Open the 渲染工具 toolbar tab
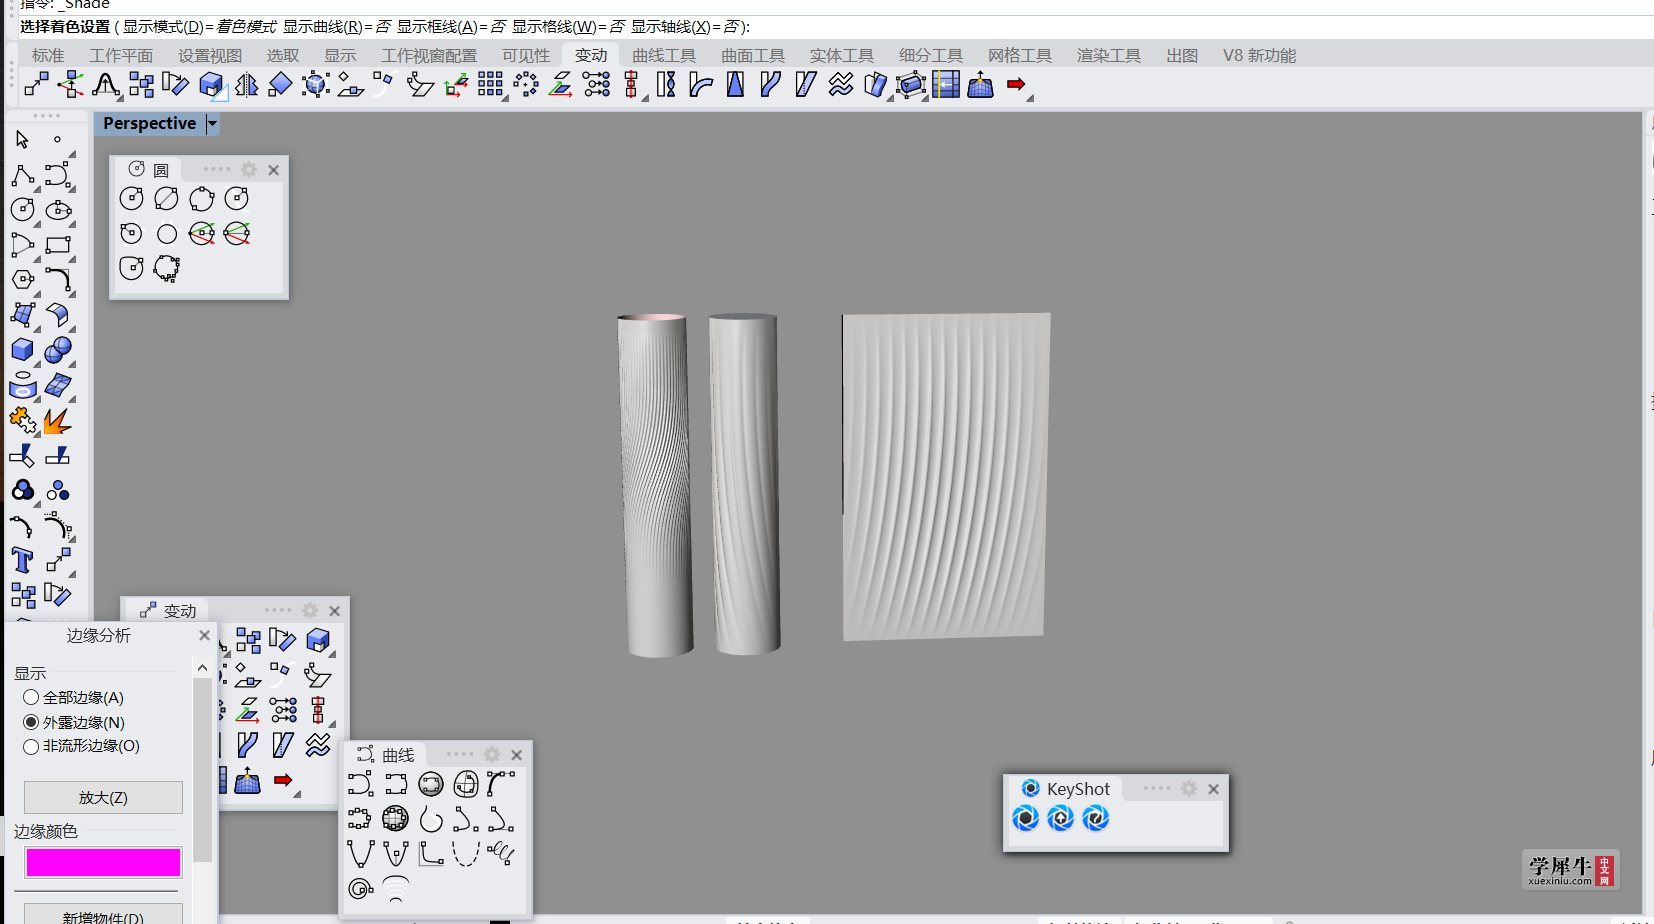 [x=1109, y=55]
